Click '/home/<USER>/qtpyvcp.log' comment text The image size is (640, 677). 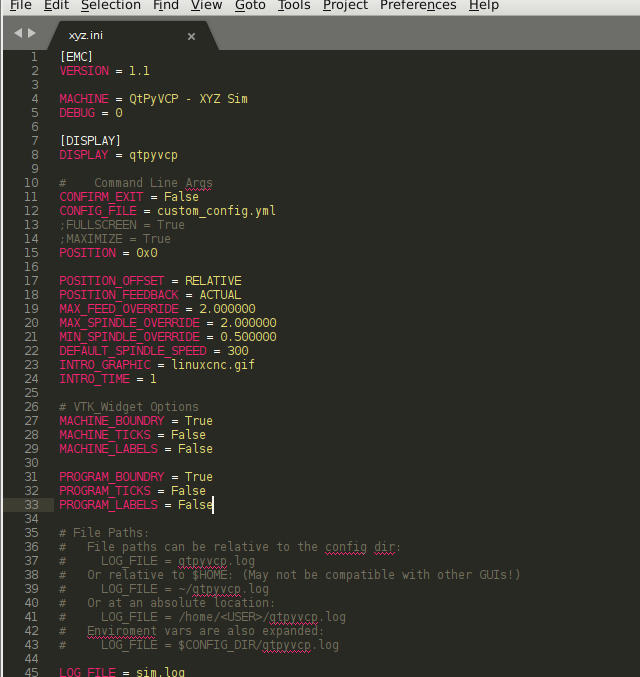click(x=262, y=617)
